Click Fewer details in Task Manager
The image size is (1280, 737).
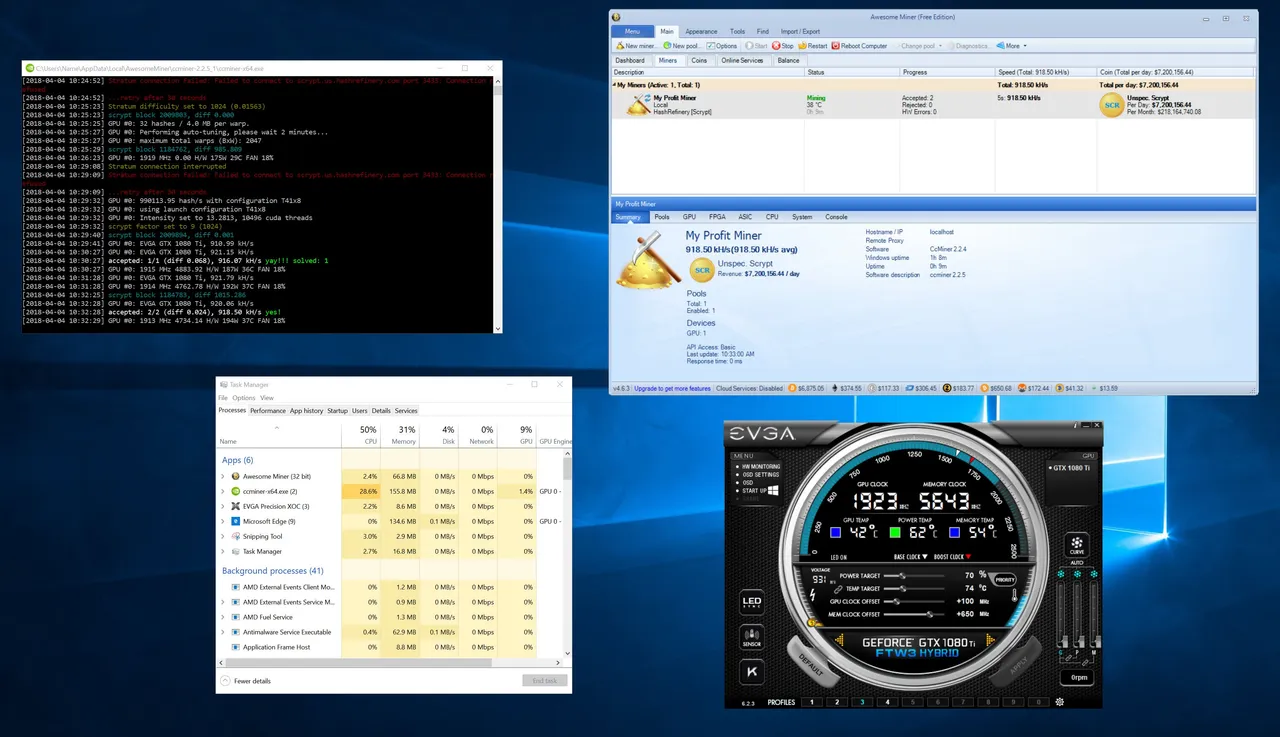pyautogui.click(x=246, y=681)
